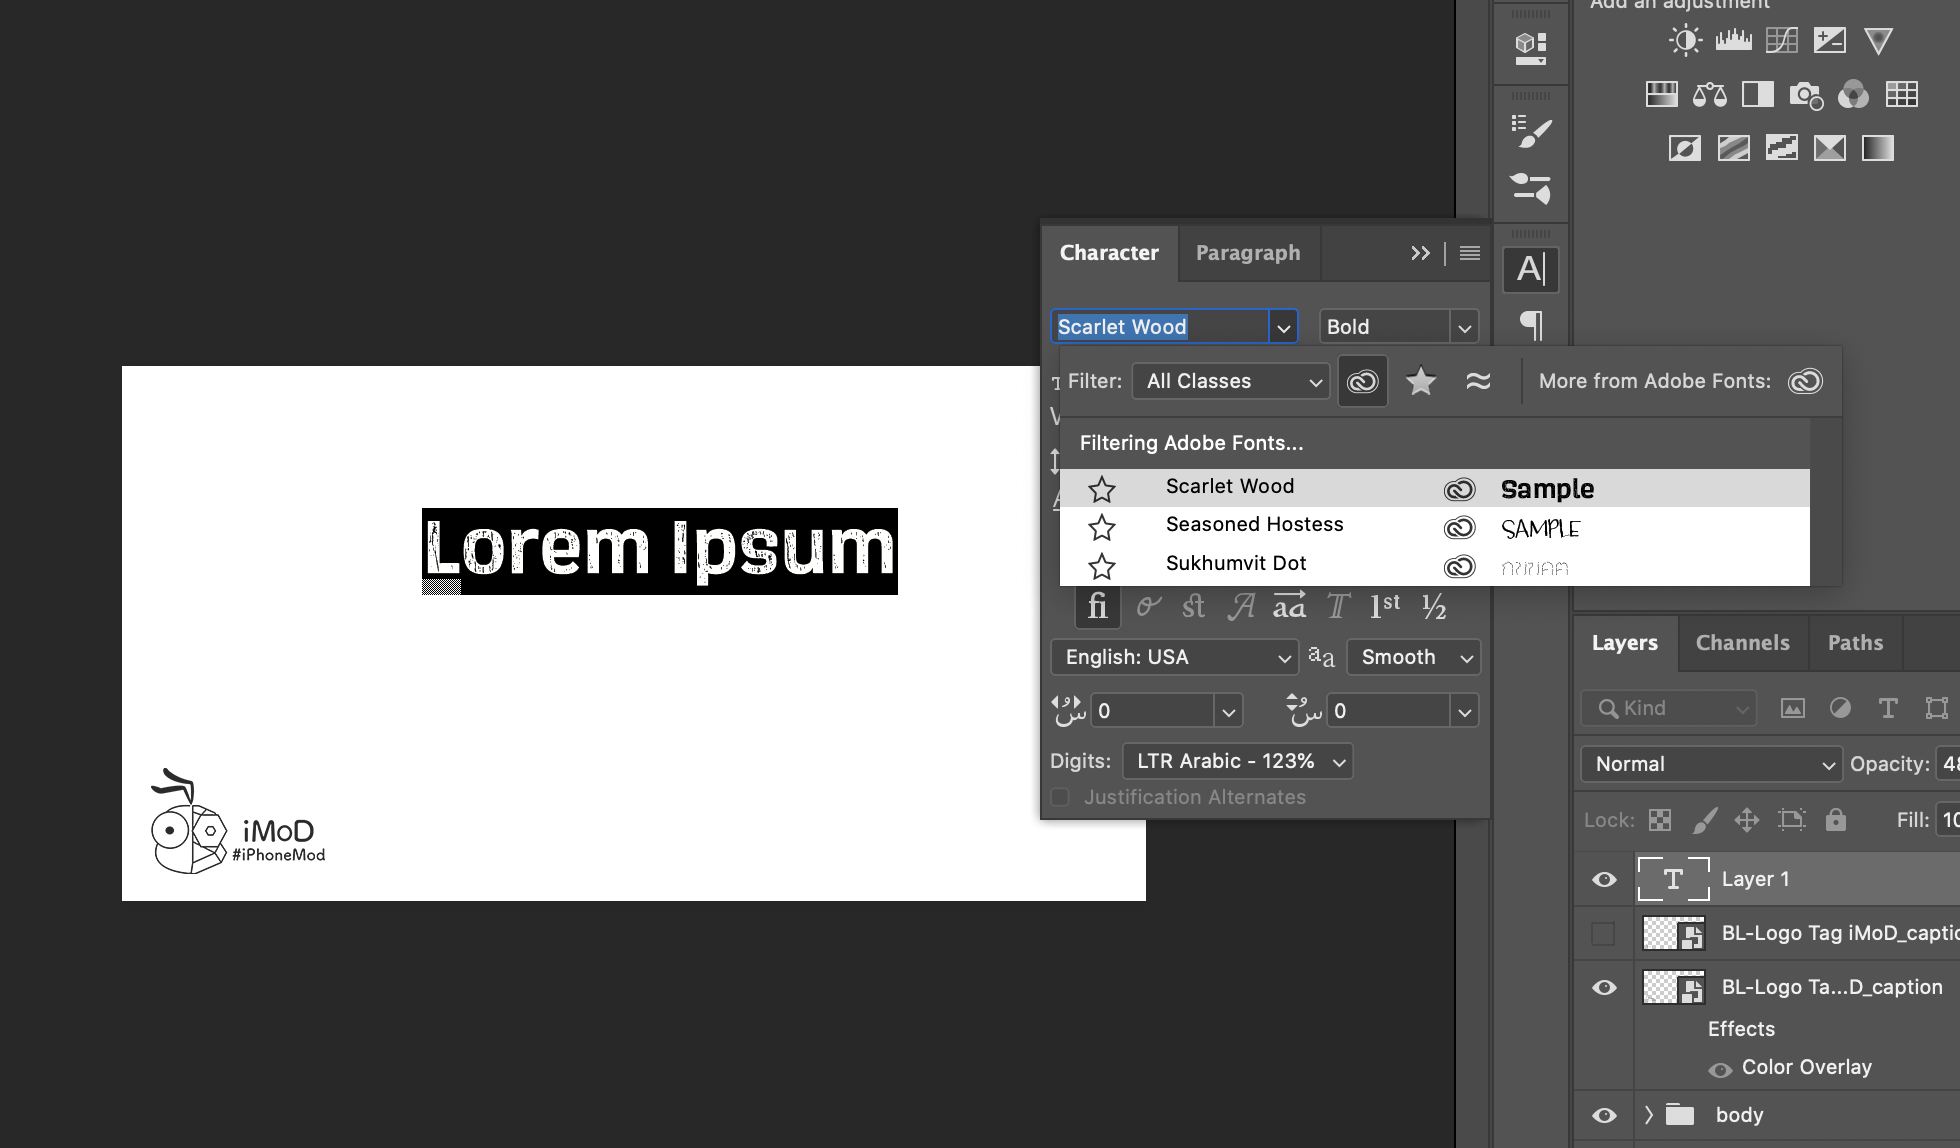The height and width of the screenshot is (1148, 1960).
Task: Click the Brightness/Contrast adjustment icon
Action: click(1685, 41)
